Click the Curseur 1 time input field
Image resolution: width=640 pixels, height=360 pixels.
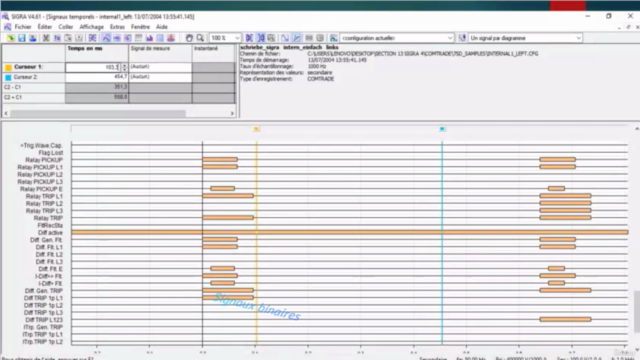pyautogui.click(x=93, y=67)
